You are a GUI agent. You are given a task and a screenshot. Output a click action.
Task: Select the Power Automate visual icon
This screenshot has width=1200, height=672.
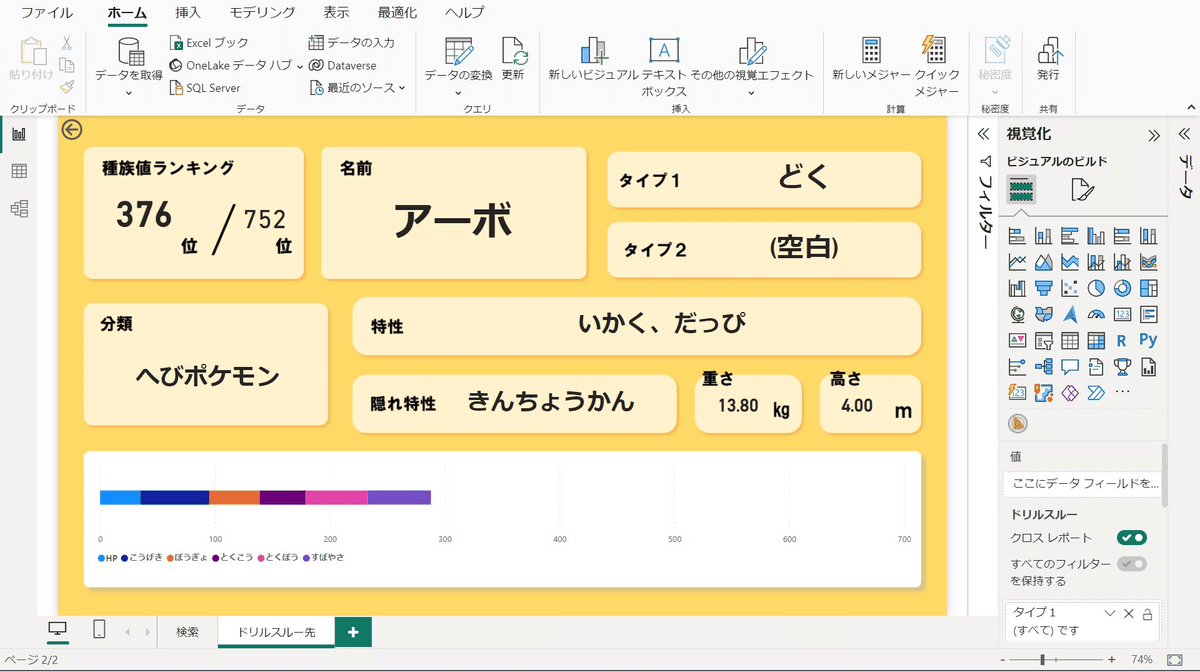pos(1096,392)
